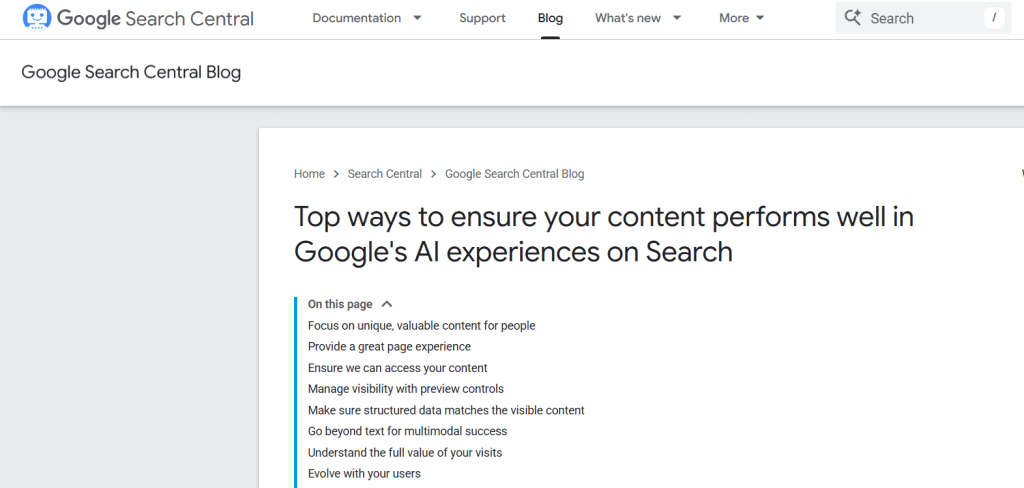Click the sparkle search icon
This screenshot has width=1024, height=488.
[x=853, y=18]
